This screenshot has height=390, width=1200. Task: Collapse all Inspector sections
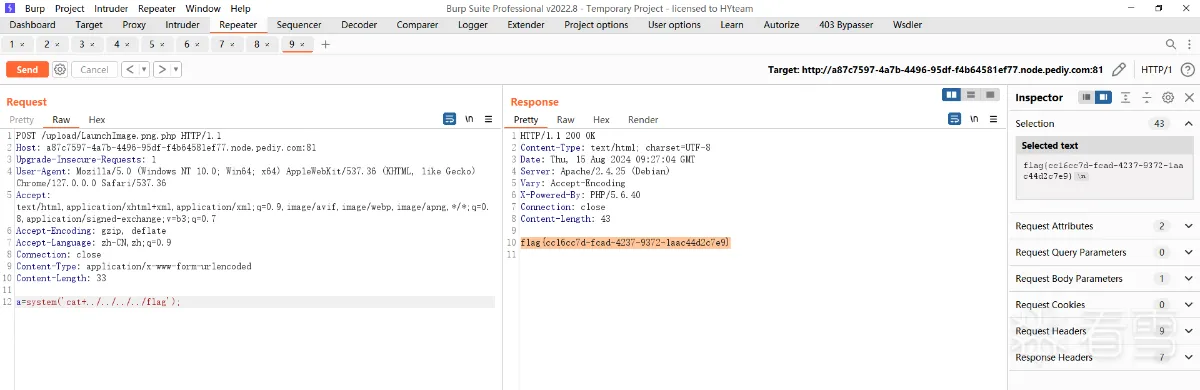pyautogui.click(x=1147, y=97)
